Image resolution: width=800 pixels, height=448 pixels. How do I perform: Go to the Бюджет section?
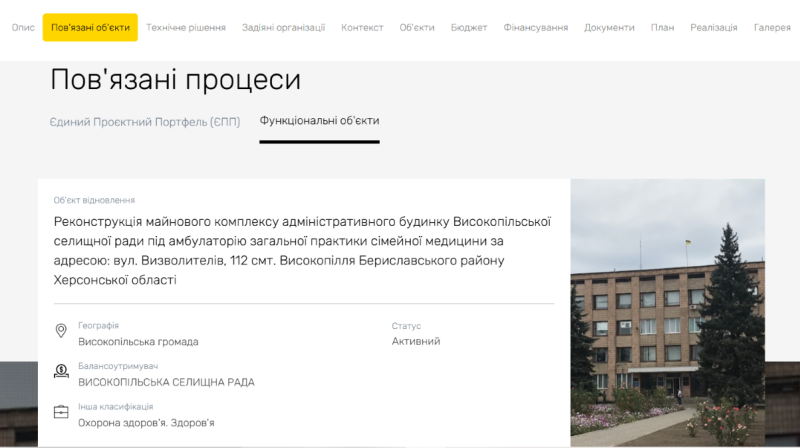point(469,28)
